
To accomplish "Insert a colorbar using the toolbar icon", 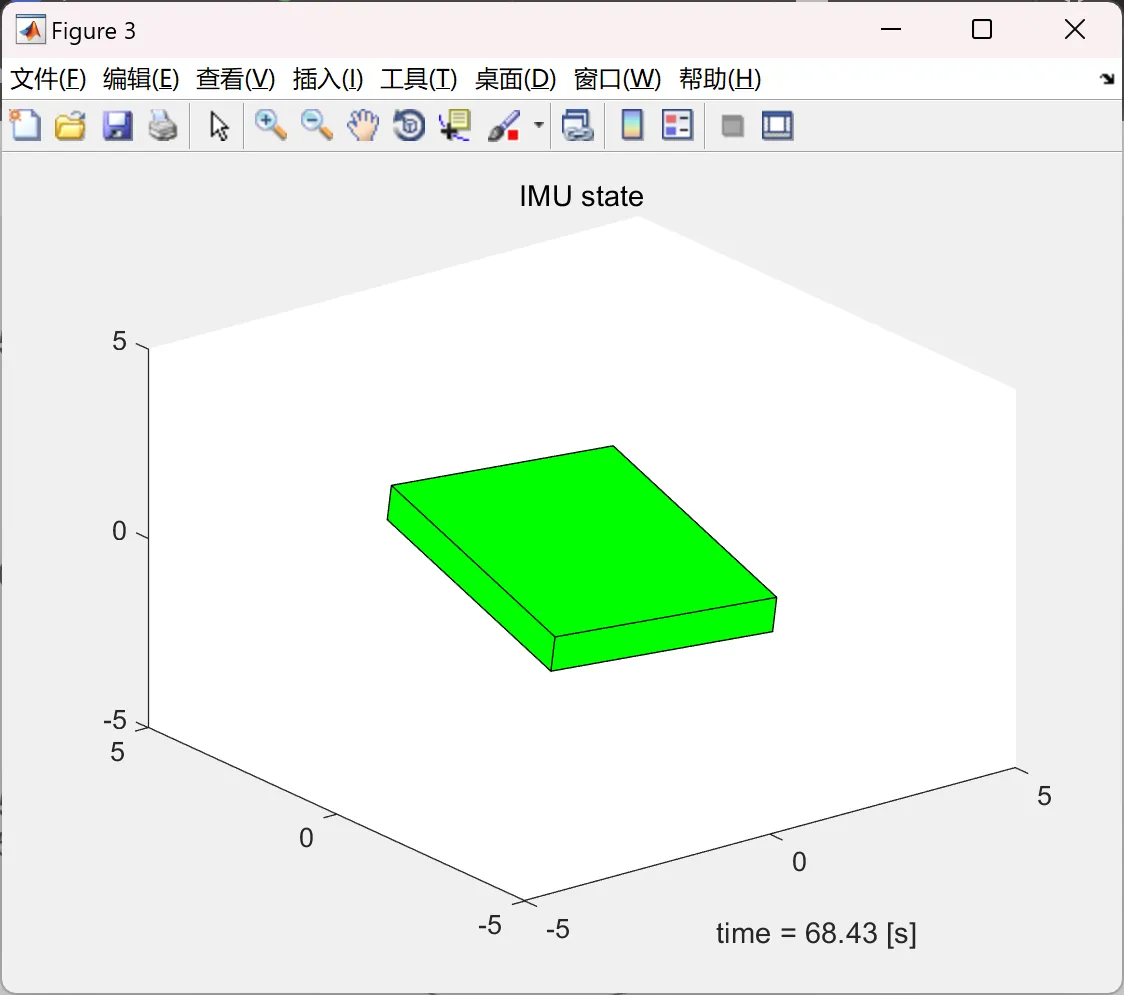I will 632,125.
